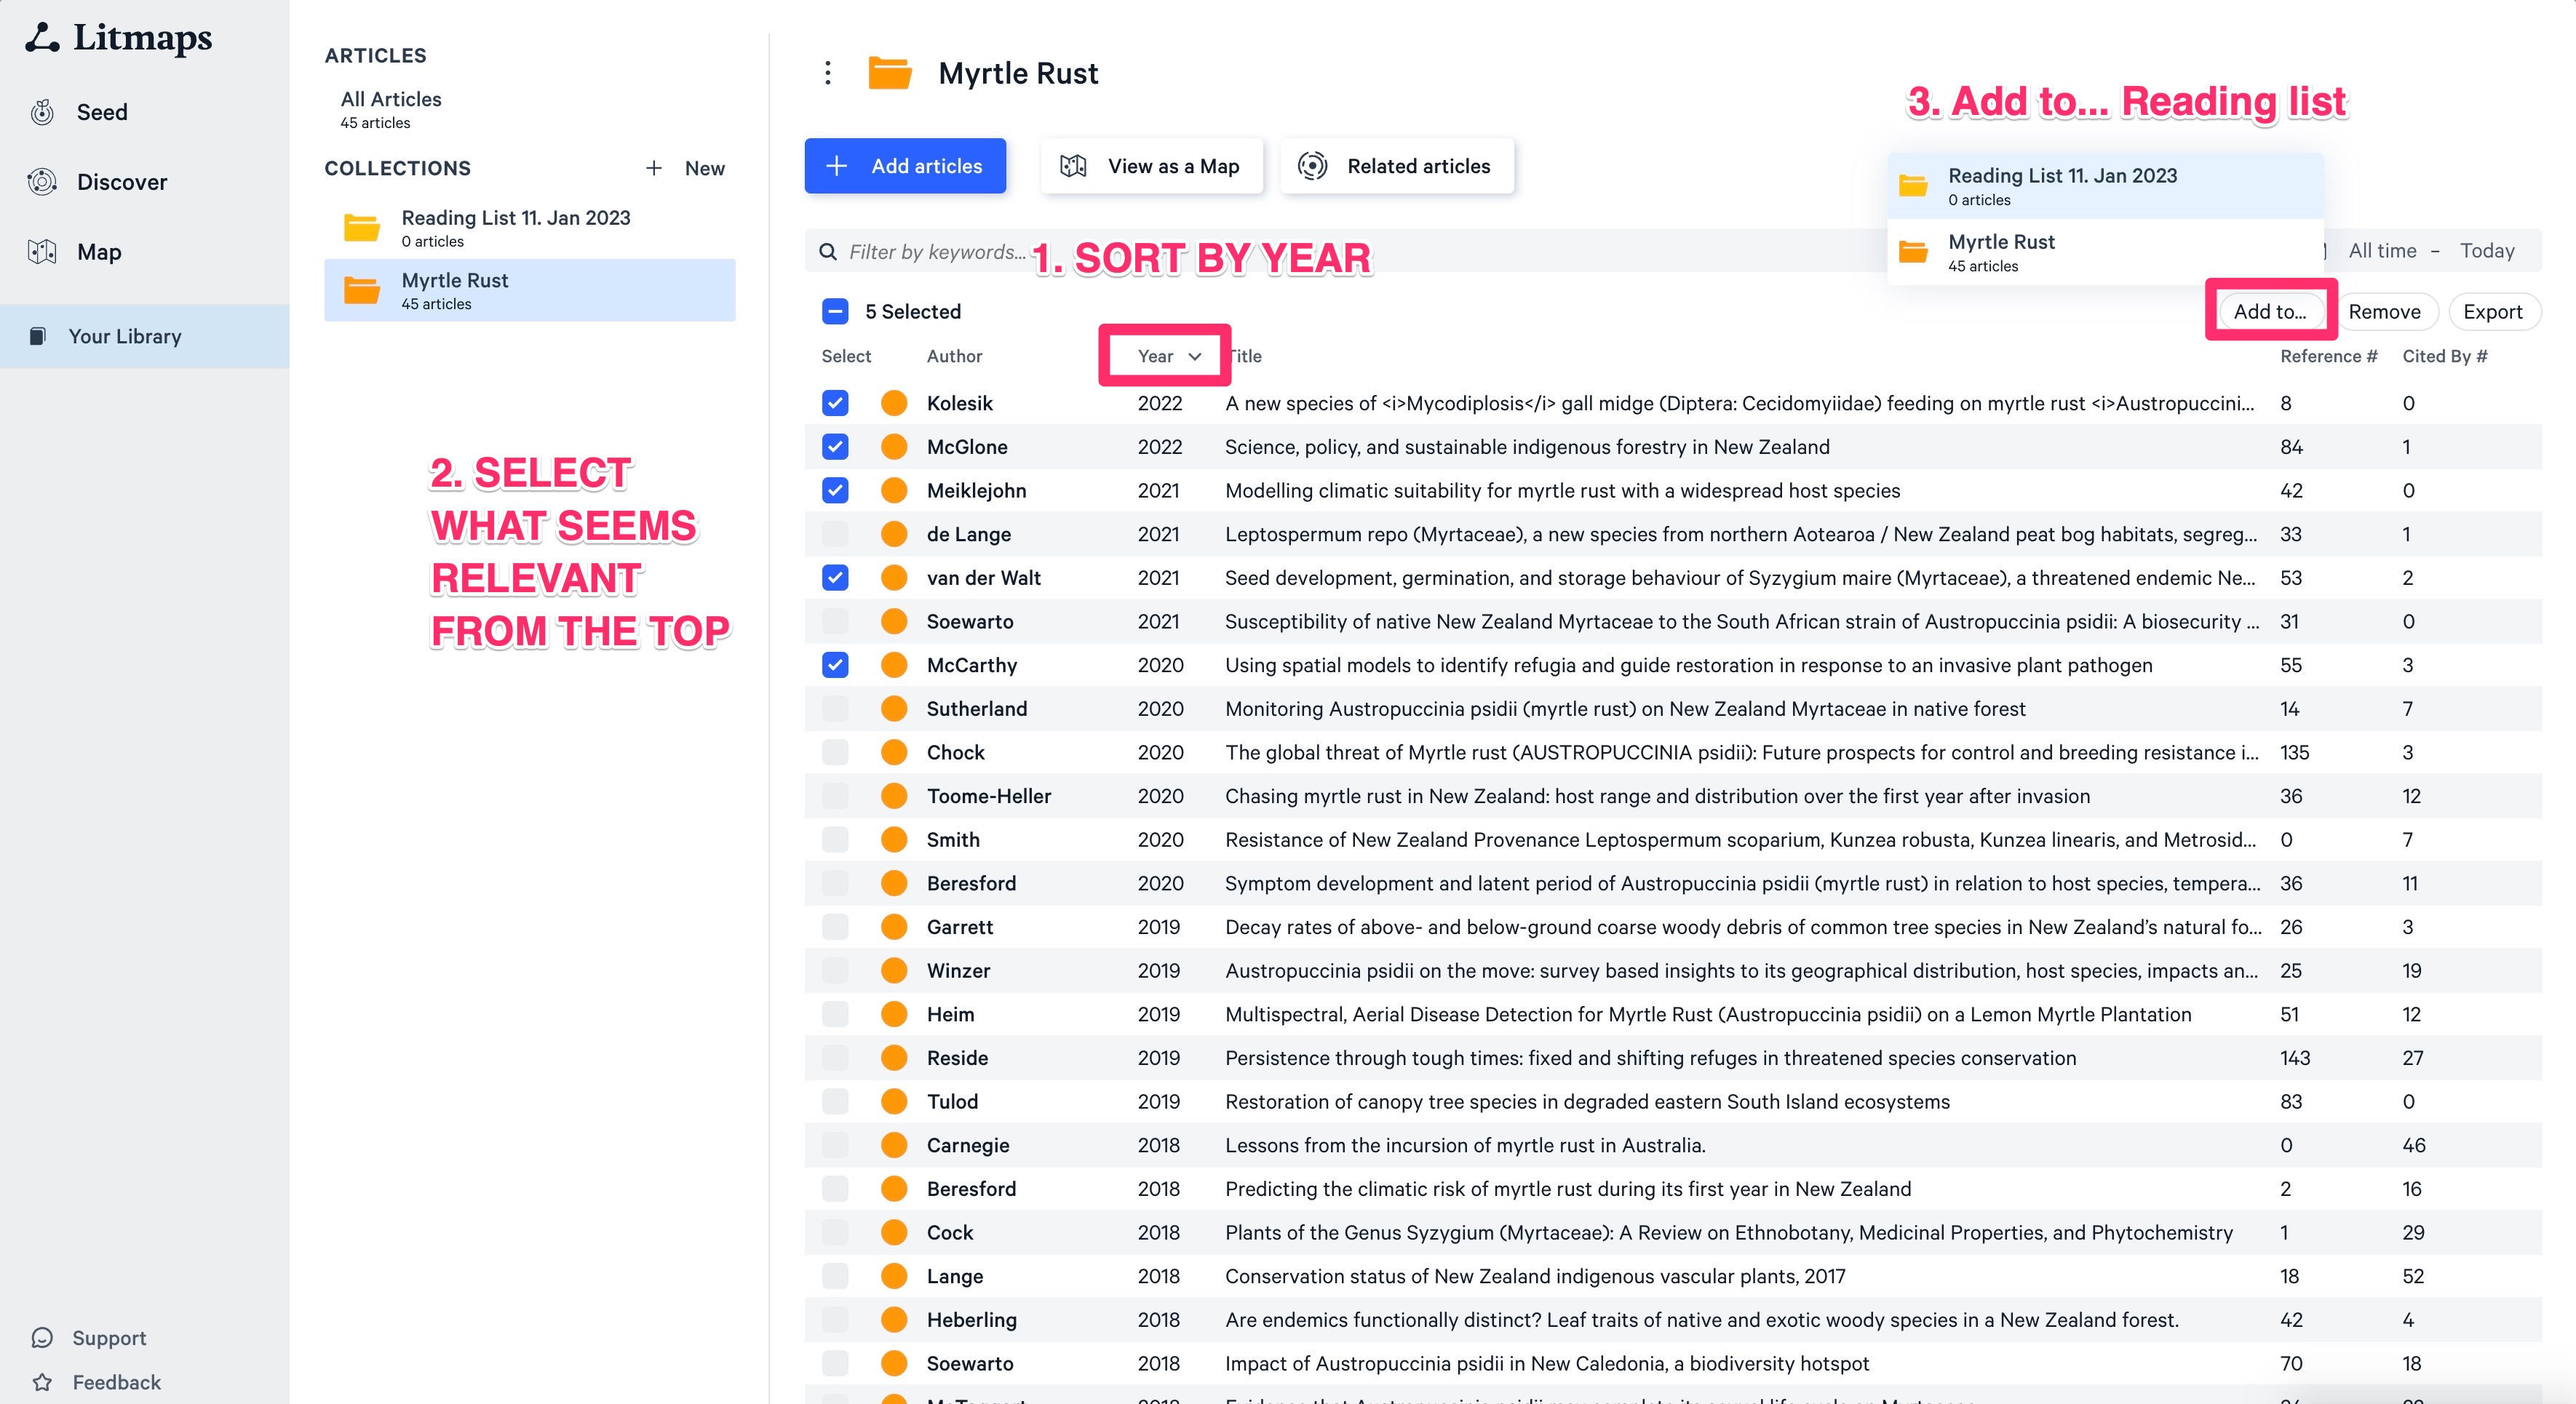
Task: Open the Map page icon
Action: 42,252
